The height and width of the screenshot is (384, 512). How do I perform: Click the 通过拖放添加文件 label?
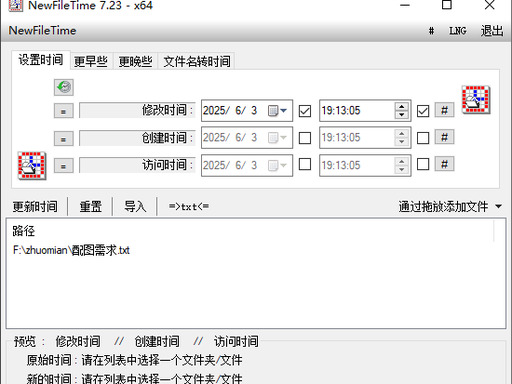pos(443,207)
